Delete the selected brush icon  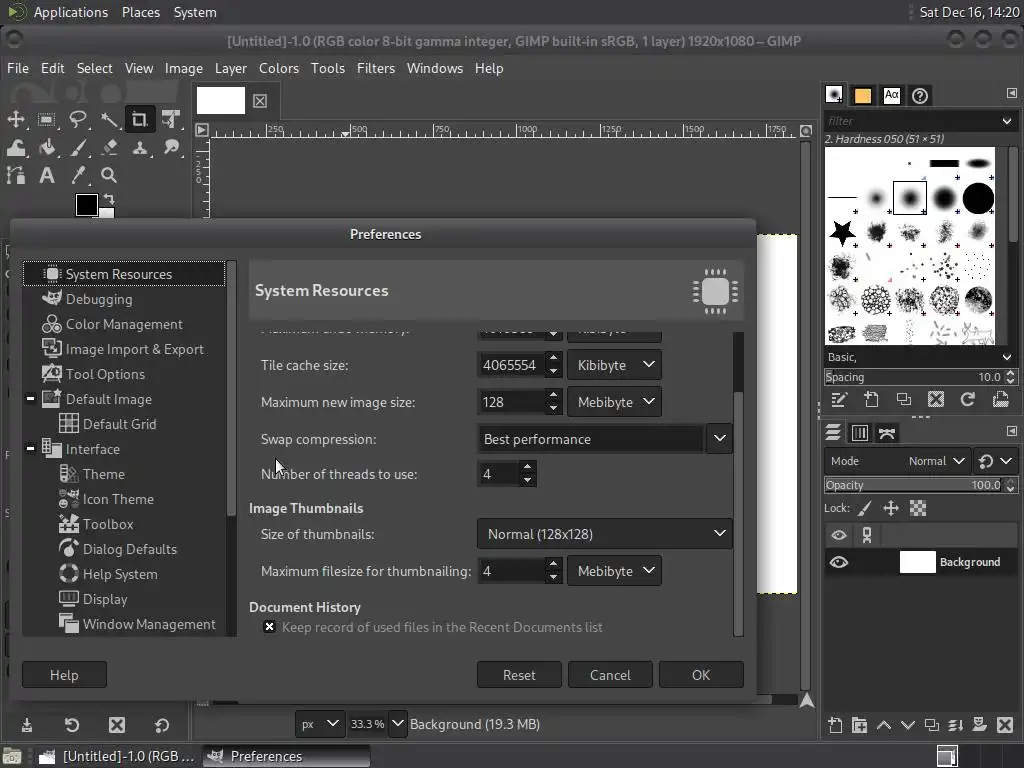tap(936, 400)
